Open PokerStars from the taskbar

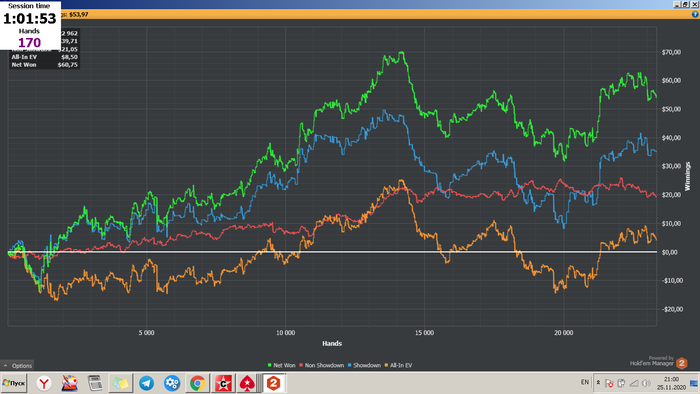247,383
